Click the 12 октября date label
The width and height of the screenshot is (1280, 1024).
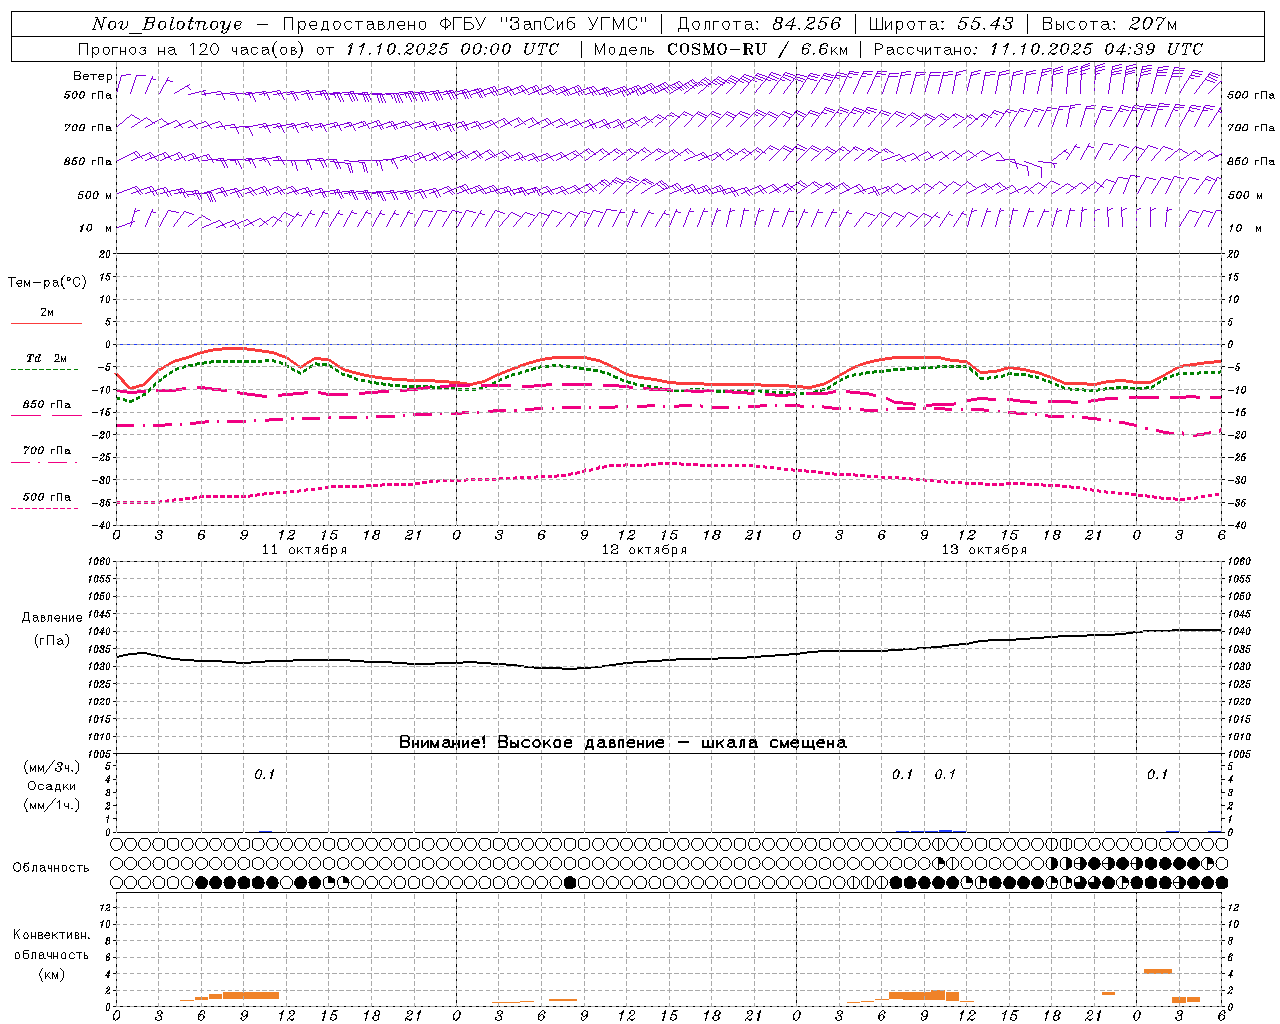(x=644, y=550)
